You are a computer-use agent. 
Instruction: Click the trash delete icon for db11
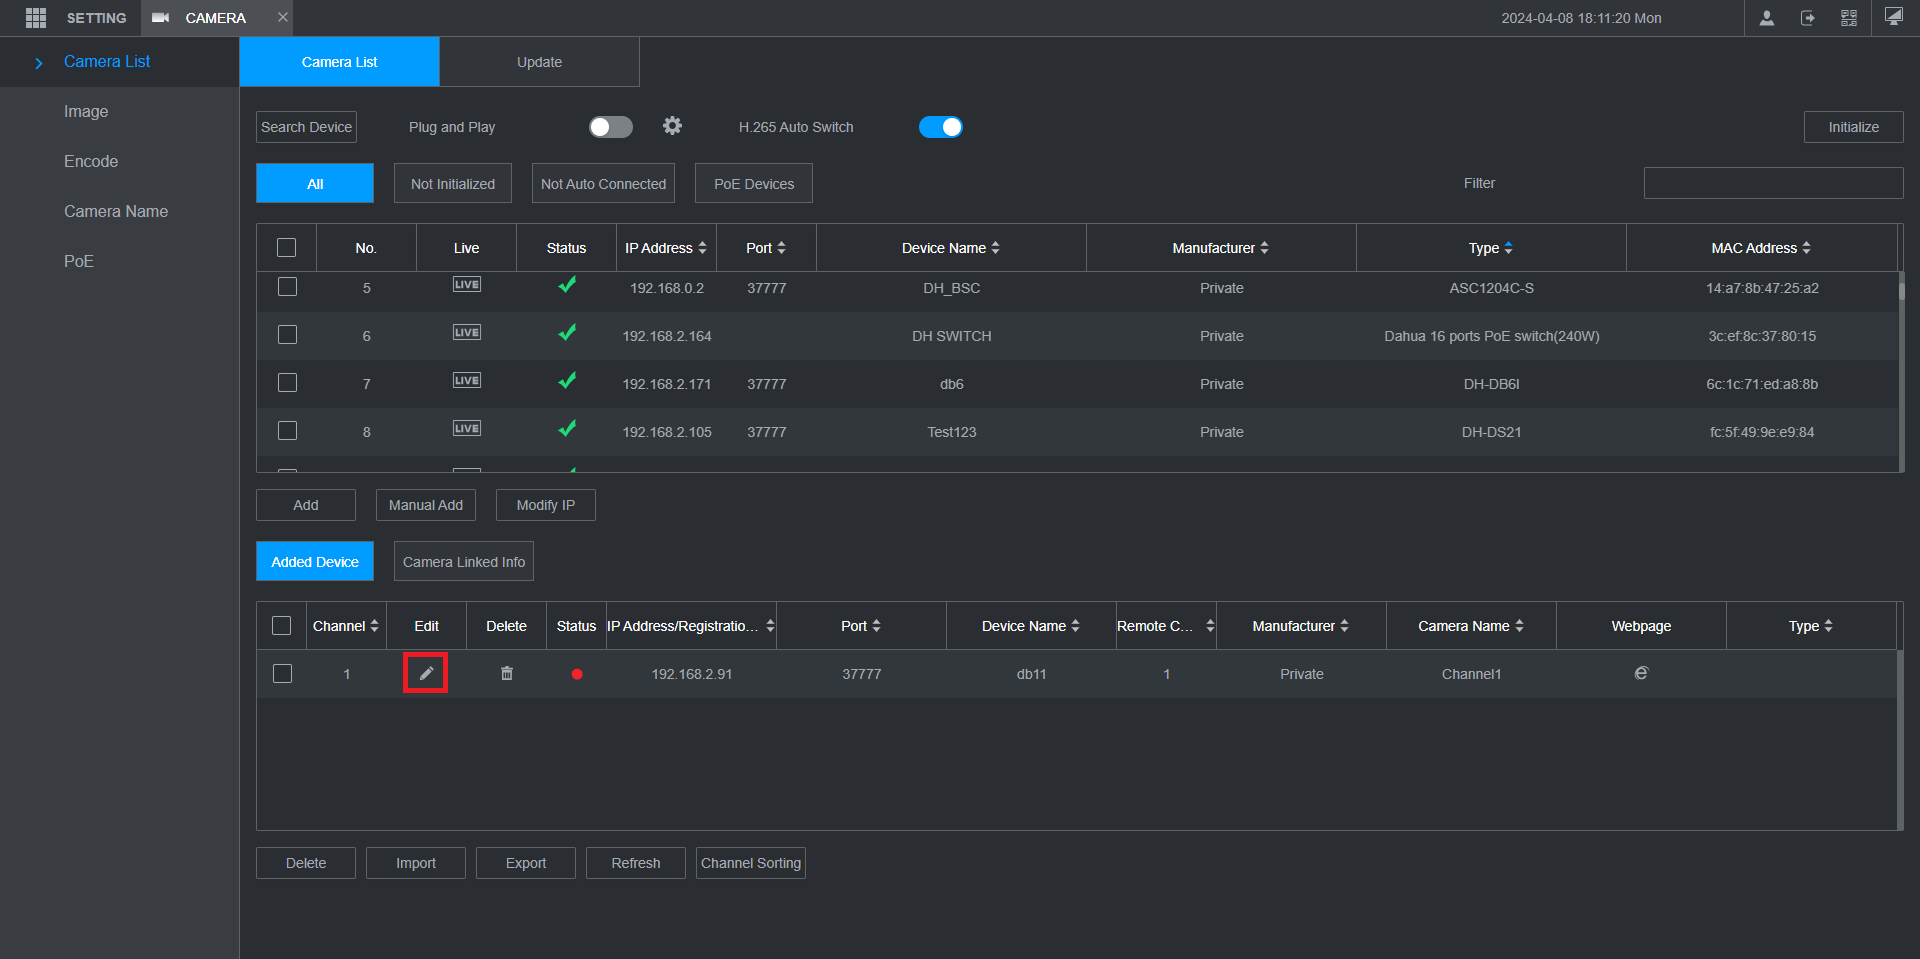click(x=507, y=674)
